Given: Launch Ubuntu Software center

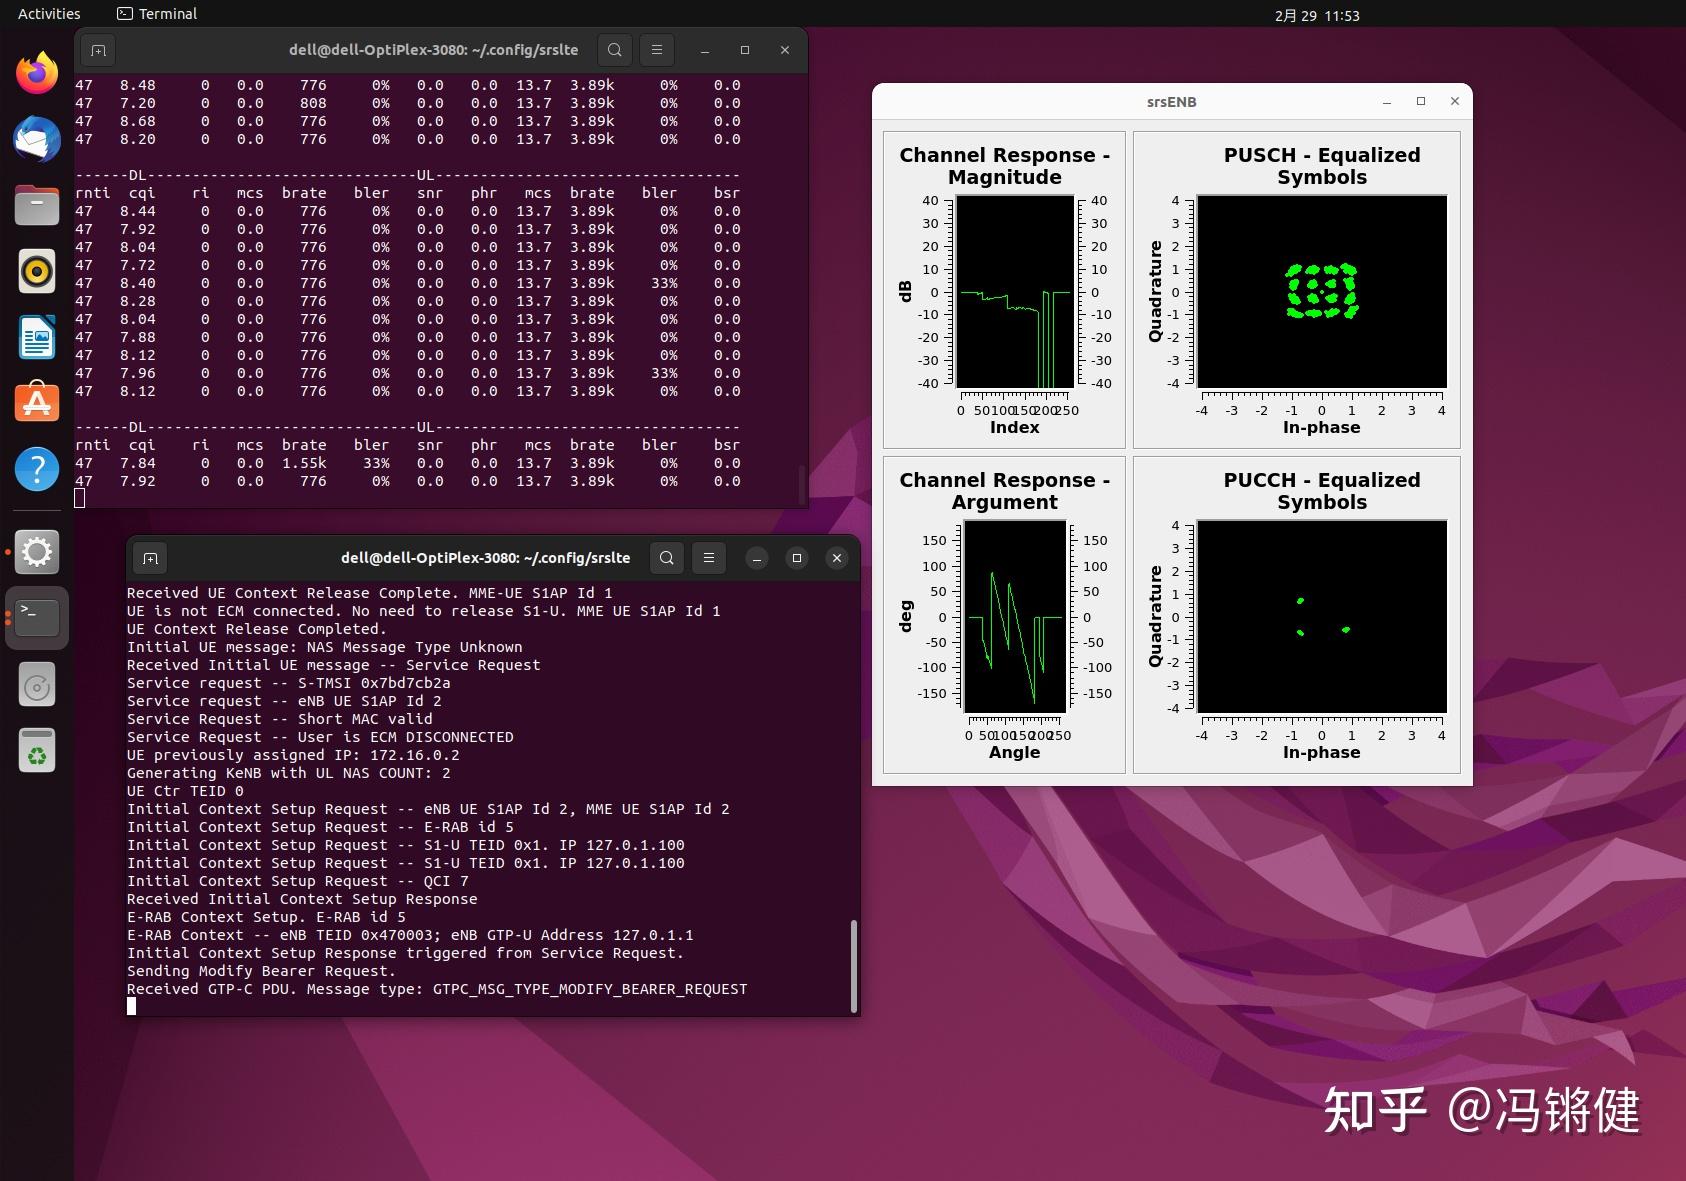Looking at the screenshot, I should 37,402.
